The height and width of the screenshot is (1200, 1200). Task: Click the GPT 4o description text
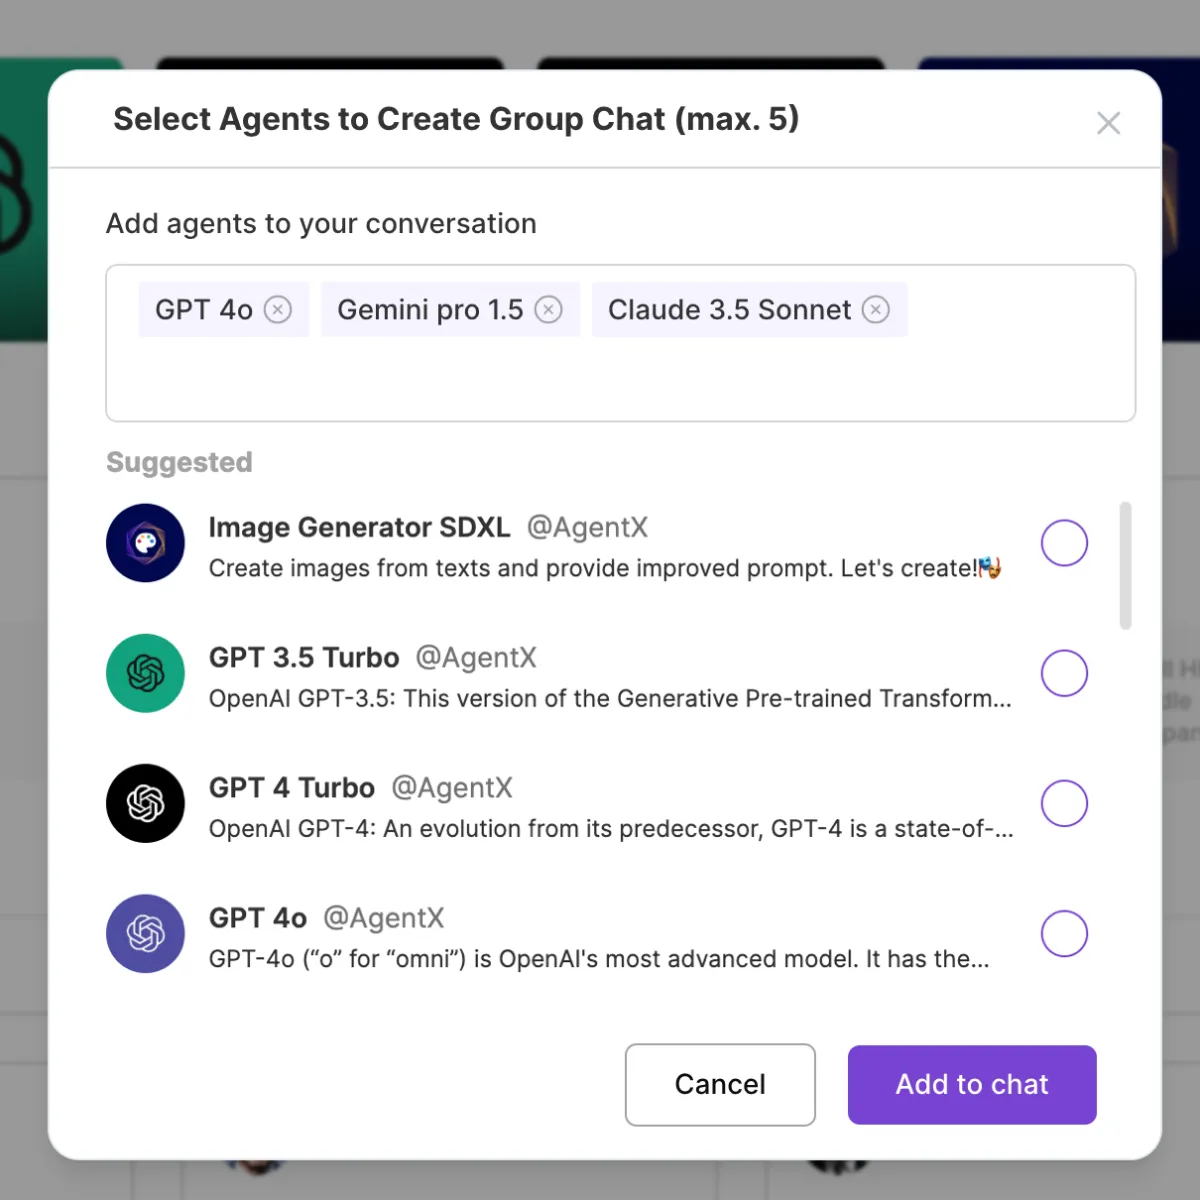pos(599,959)
